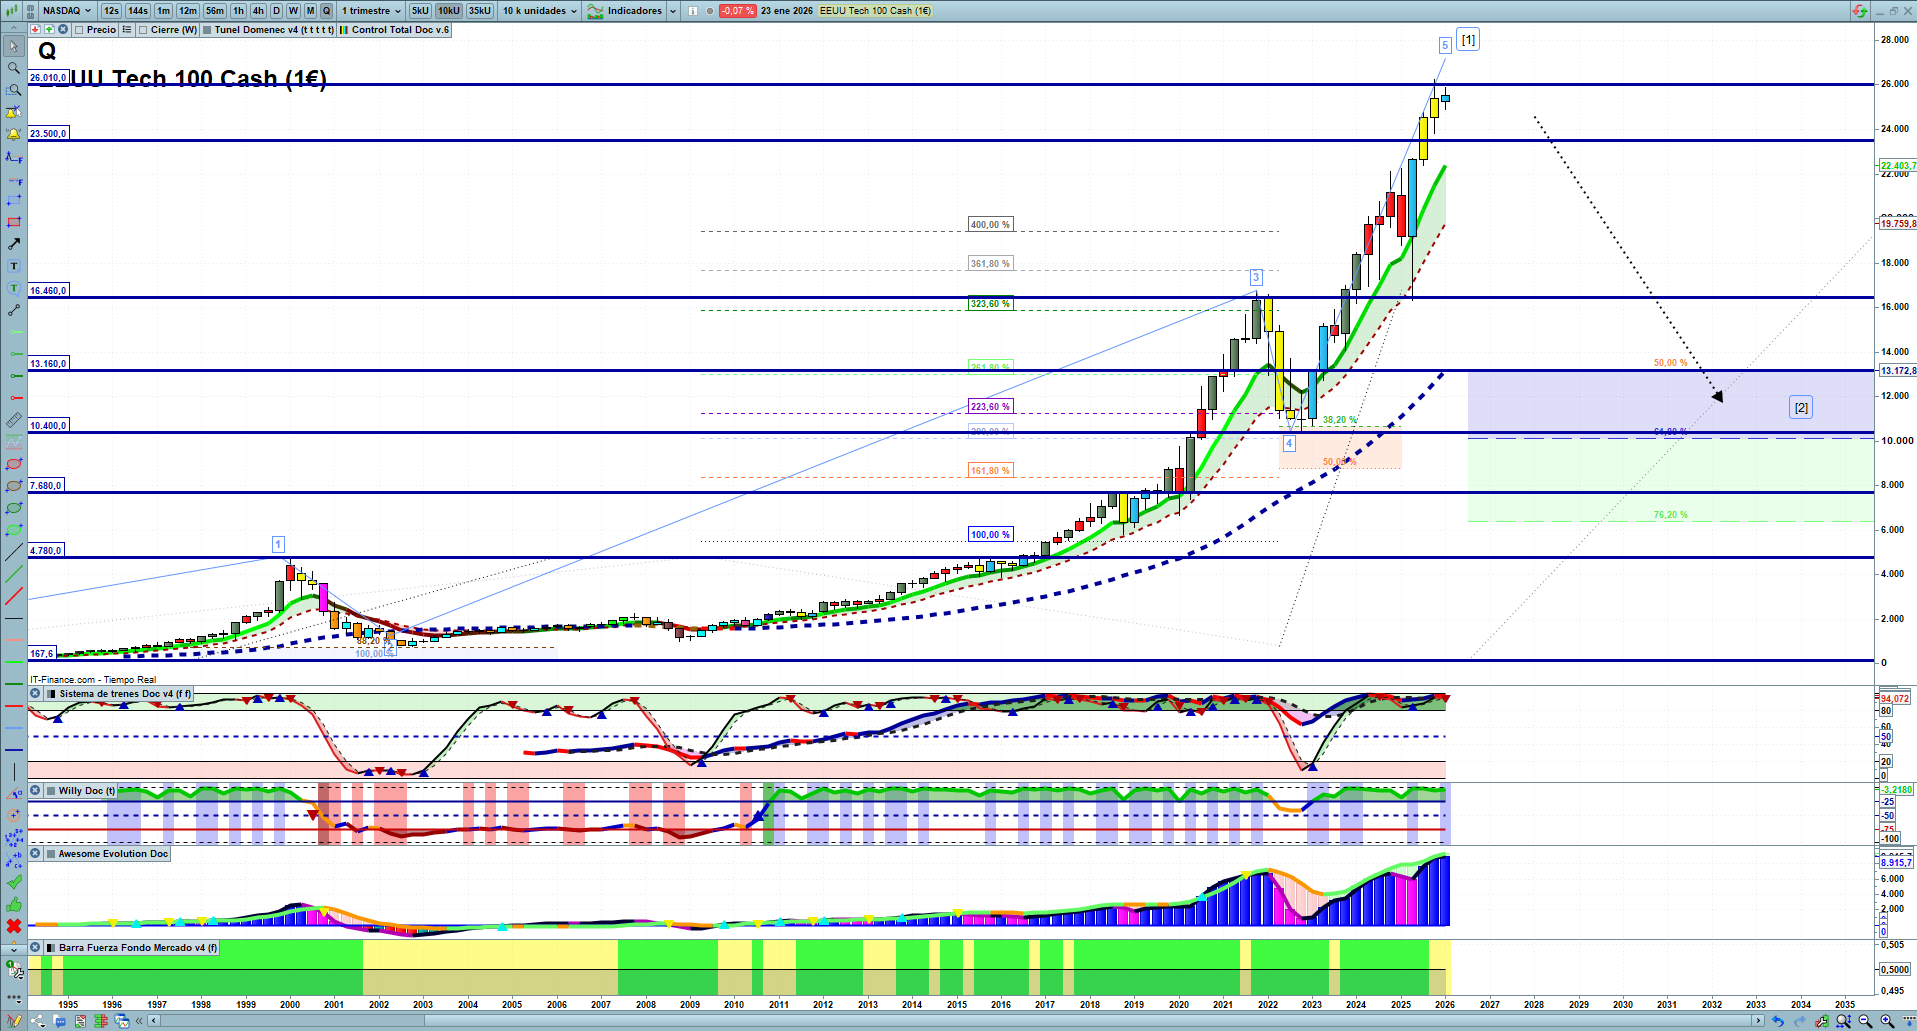Choose the yellow alert bell tool
Image resolution: width=1917 pixels, height=1031 pixels.
coord(14,134)
